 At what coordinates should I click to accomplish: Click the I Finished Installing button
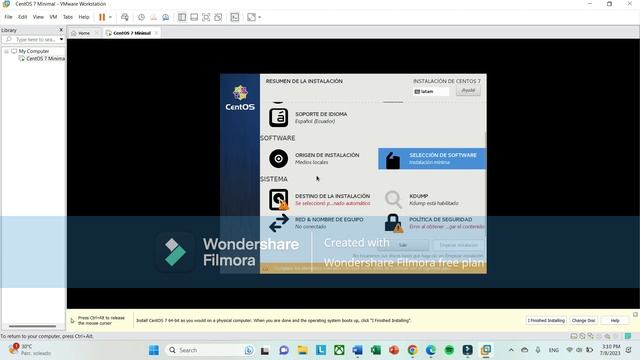pos(546,321)
